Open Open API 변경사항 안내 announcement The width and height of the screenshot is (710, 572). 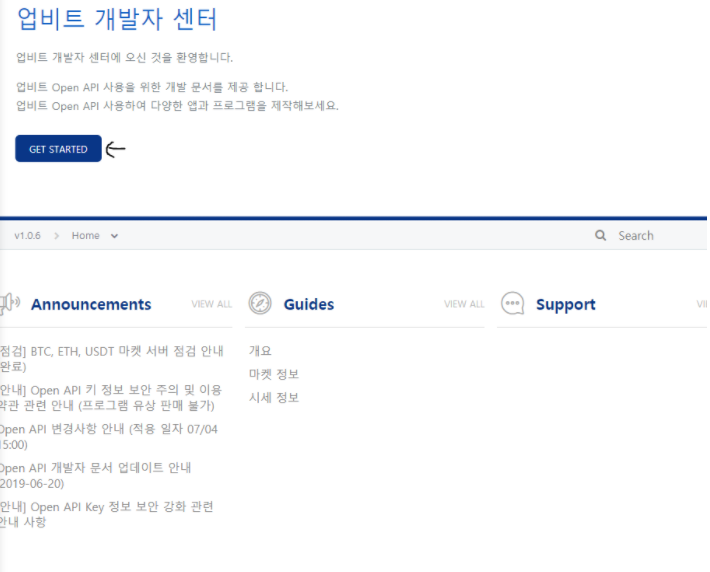point(109,437)
